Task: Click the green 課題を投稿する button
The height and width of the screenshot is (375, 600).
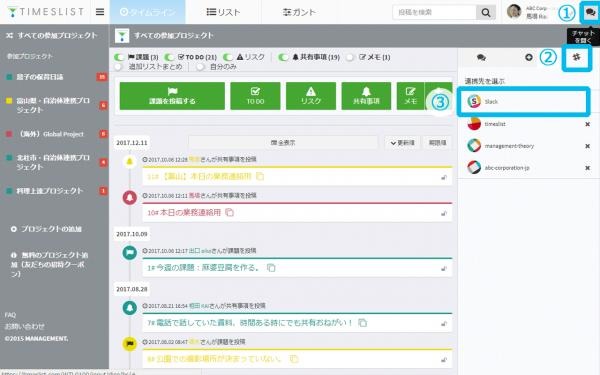Action: [172, 96]
